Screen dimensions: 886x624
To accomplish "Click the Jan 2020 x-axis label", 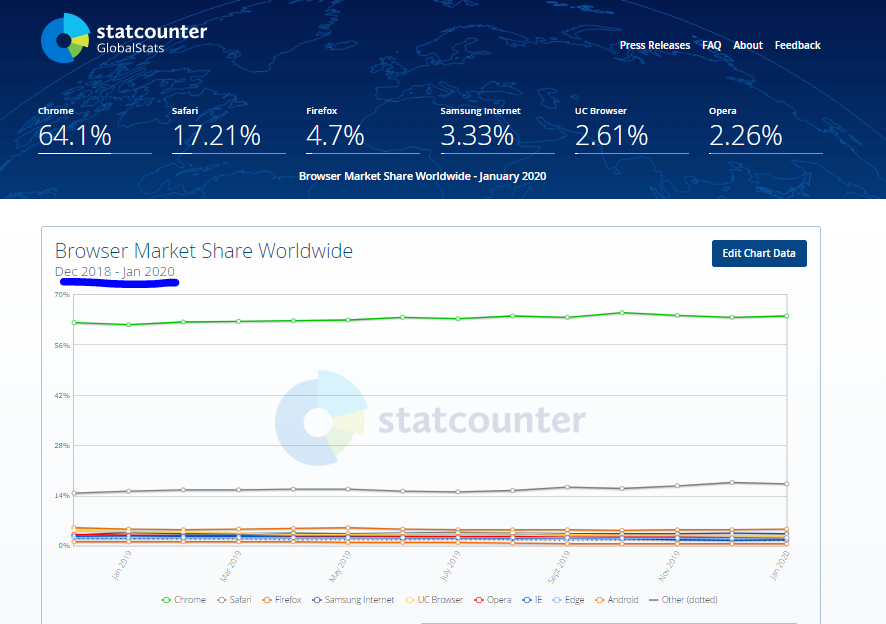I will [x=779, y=566].
